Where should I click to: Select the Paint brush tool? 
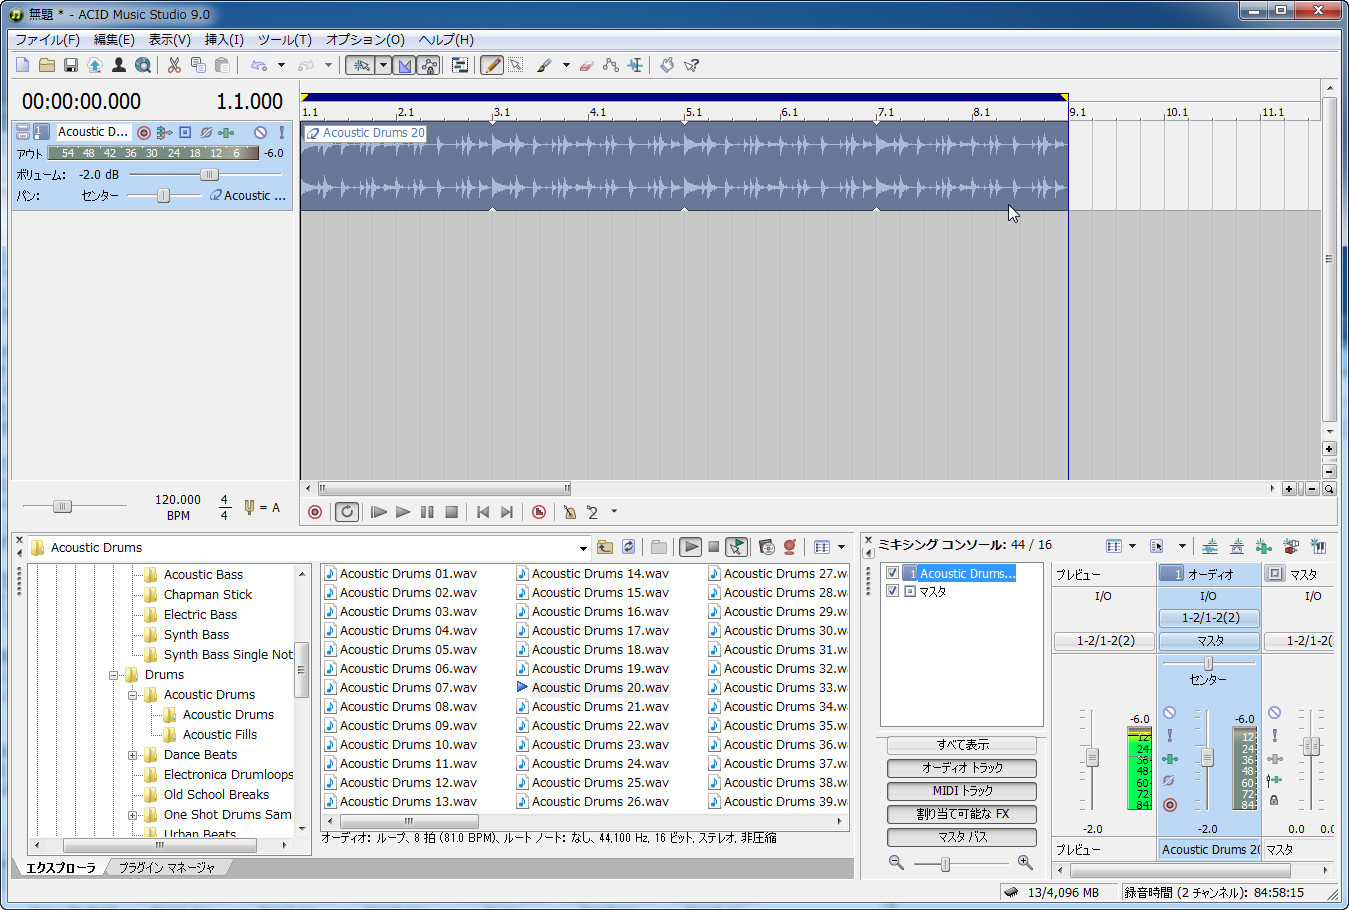click(x=544, y=65)
